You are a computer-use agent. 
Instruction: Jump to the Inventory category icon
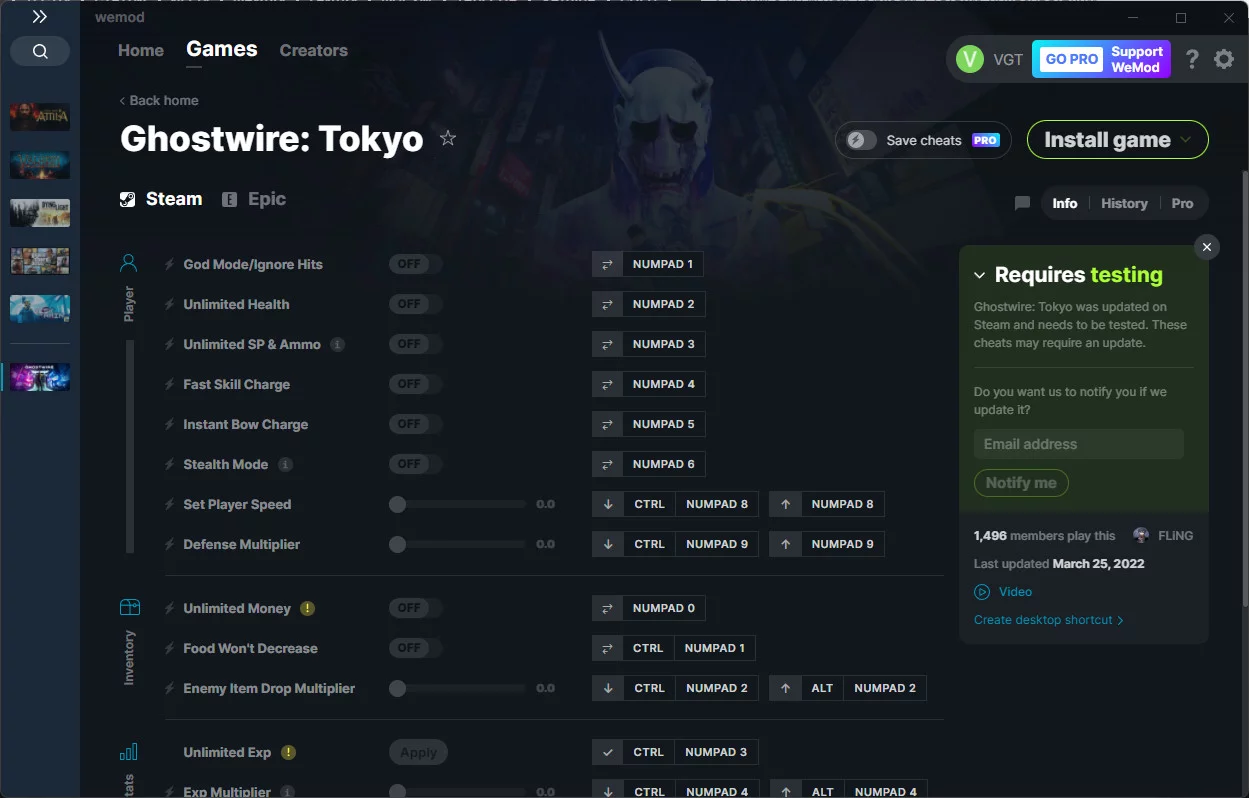pos(129,607)
